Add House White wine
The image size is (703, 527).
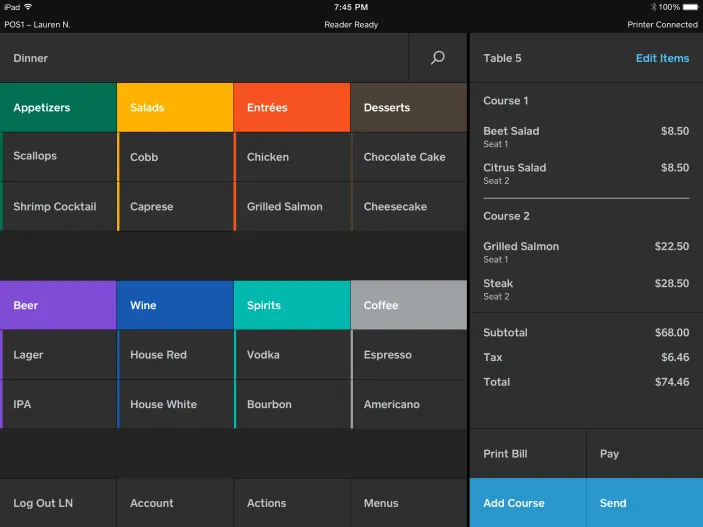coord(175,405)
